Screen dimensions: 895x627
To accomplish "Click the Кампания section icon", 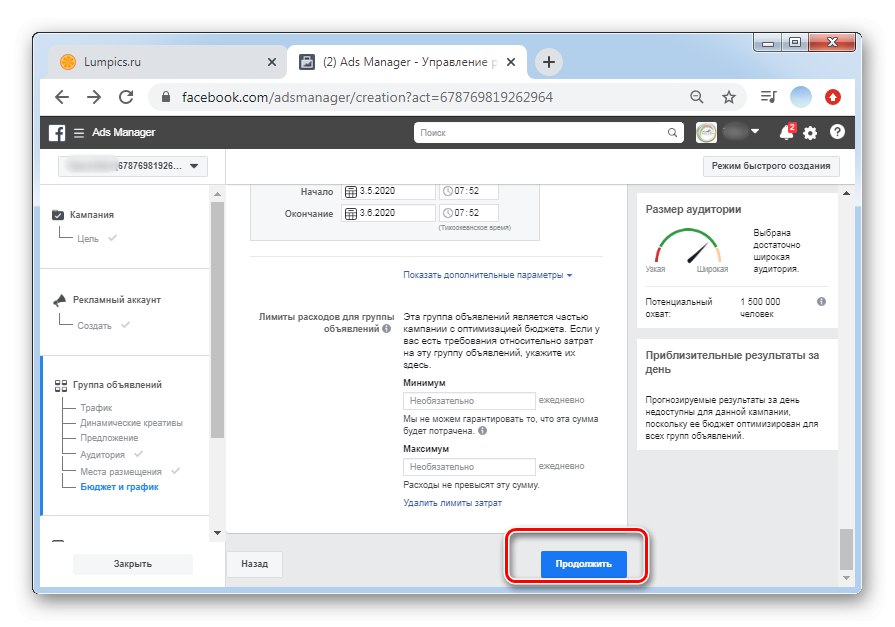I will tap(58, 215).
